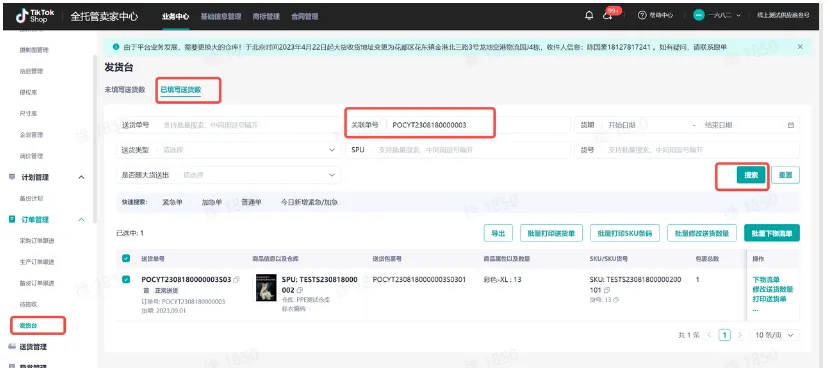Viewport: 829px width, 368px height.
Task: Focus the 货号 search input
Action: (687, 150)
